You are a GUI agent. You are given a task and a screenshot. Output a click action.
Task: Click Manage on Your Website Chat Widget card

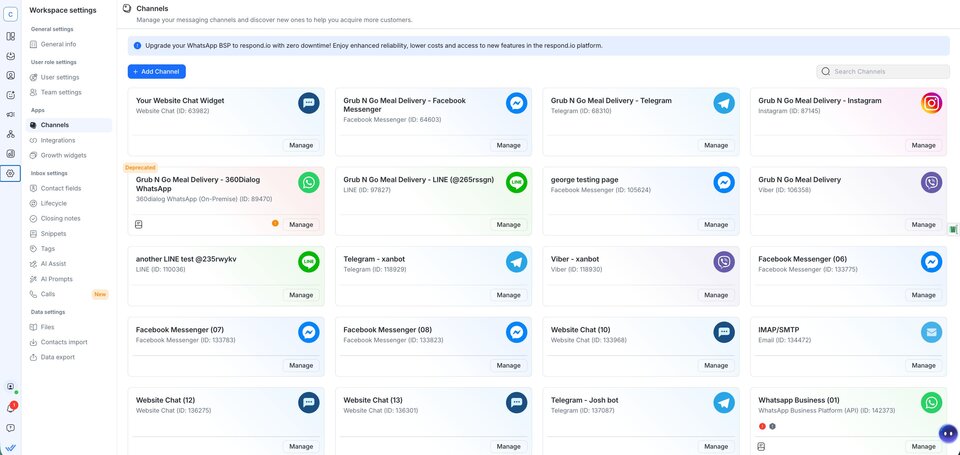[x=301, y=145]
